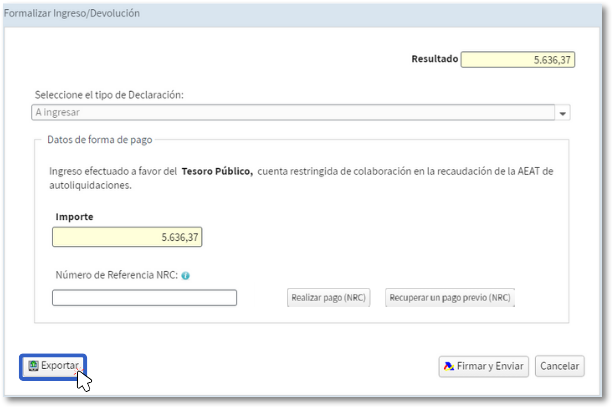Focus the Número de Referencia NRC field
Screen dimensions: 613x408
pyautogui.click(x=144, y=298)
